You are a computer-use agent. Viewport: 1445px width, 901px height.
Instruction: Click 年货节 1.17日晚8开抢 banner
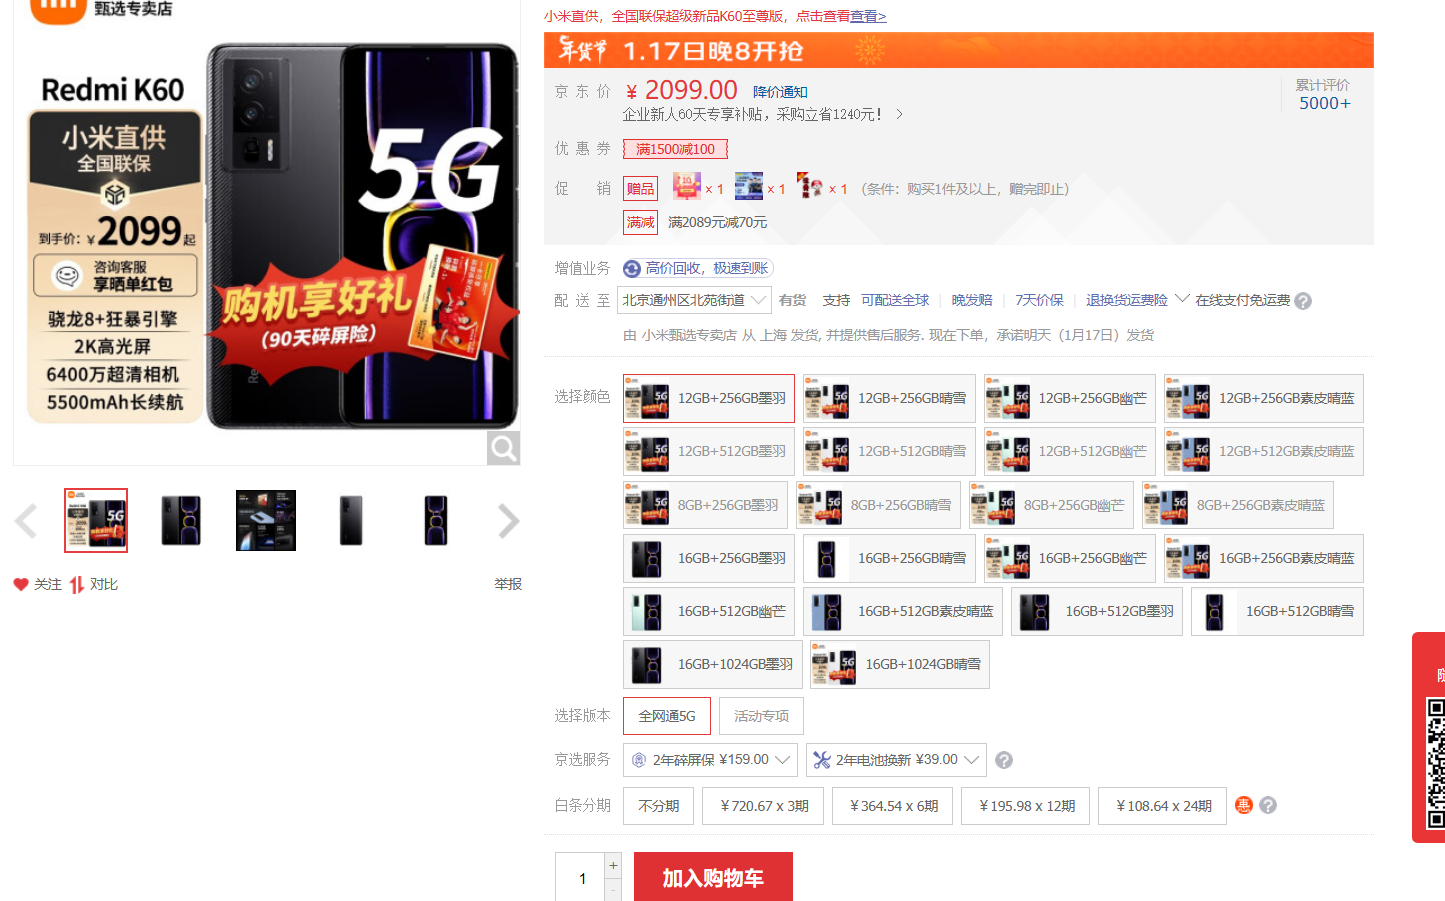click(x=958, y=50)
